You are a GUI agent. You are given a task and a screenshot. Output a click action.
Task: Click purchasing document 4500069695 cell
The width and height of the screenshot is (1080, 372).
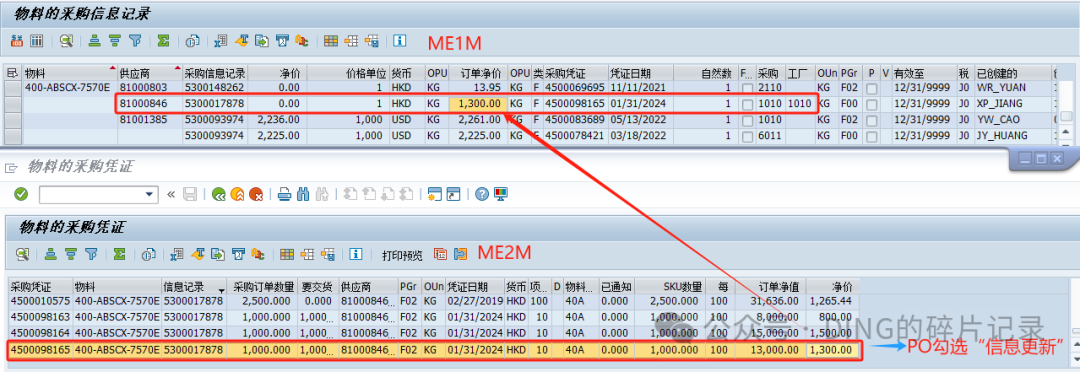pyautogui.click(x=575, y=88)
